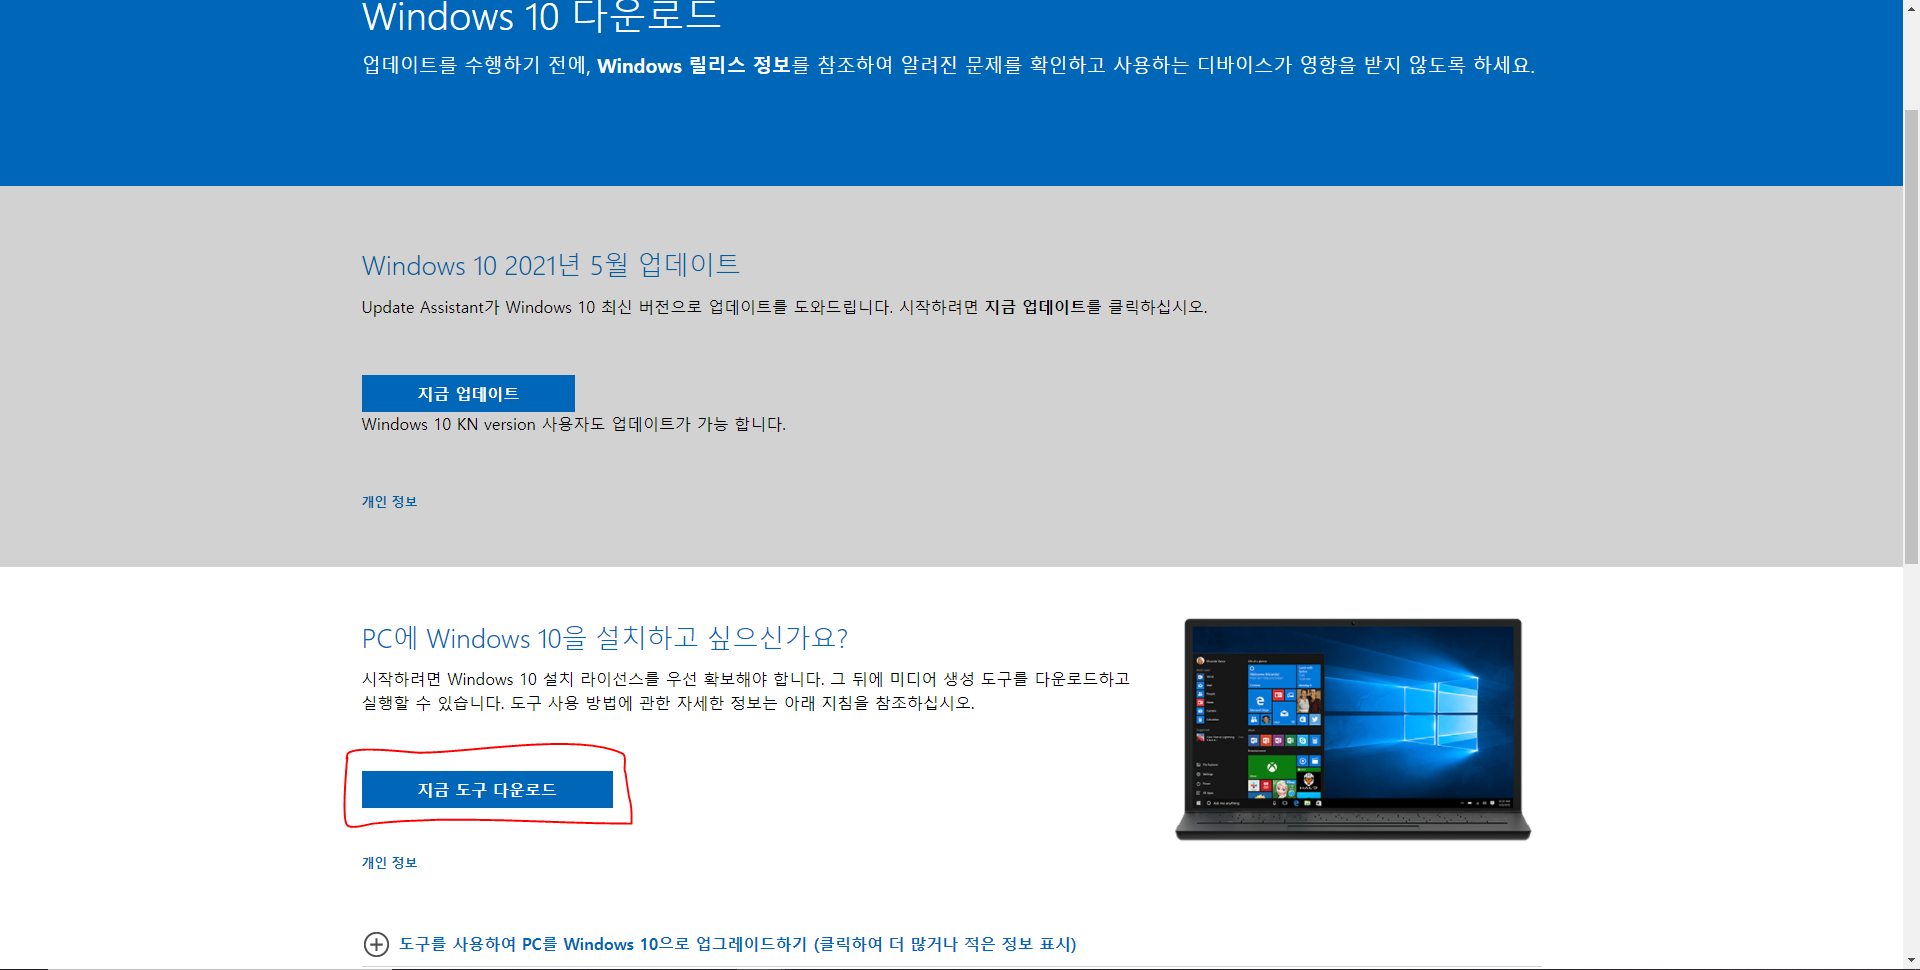Image resolution: width=1920 pixels, height=970 pixels.
Task: Expand 도구를 사용하여 PC를 Windows 10으로 업그레이드하기
Action: point(737,944)
